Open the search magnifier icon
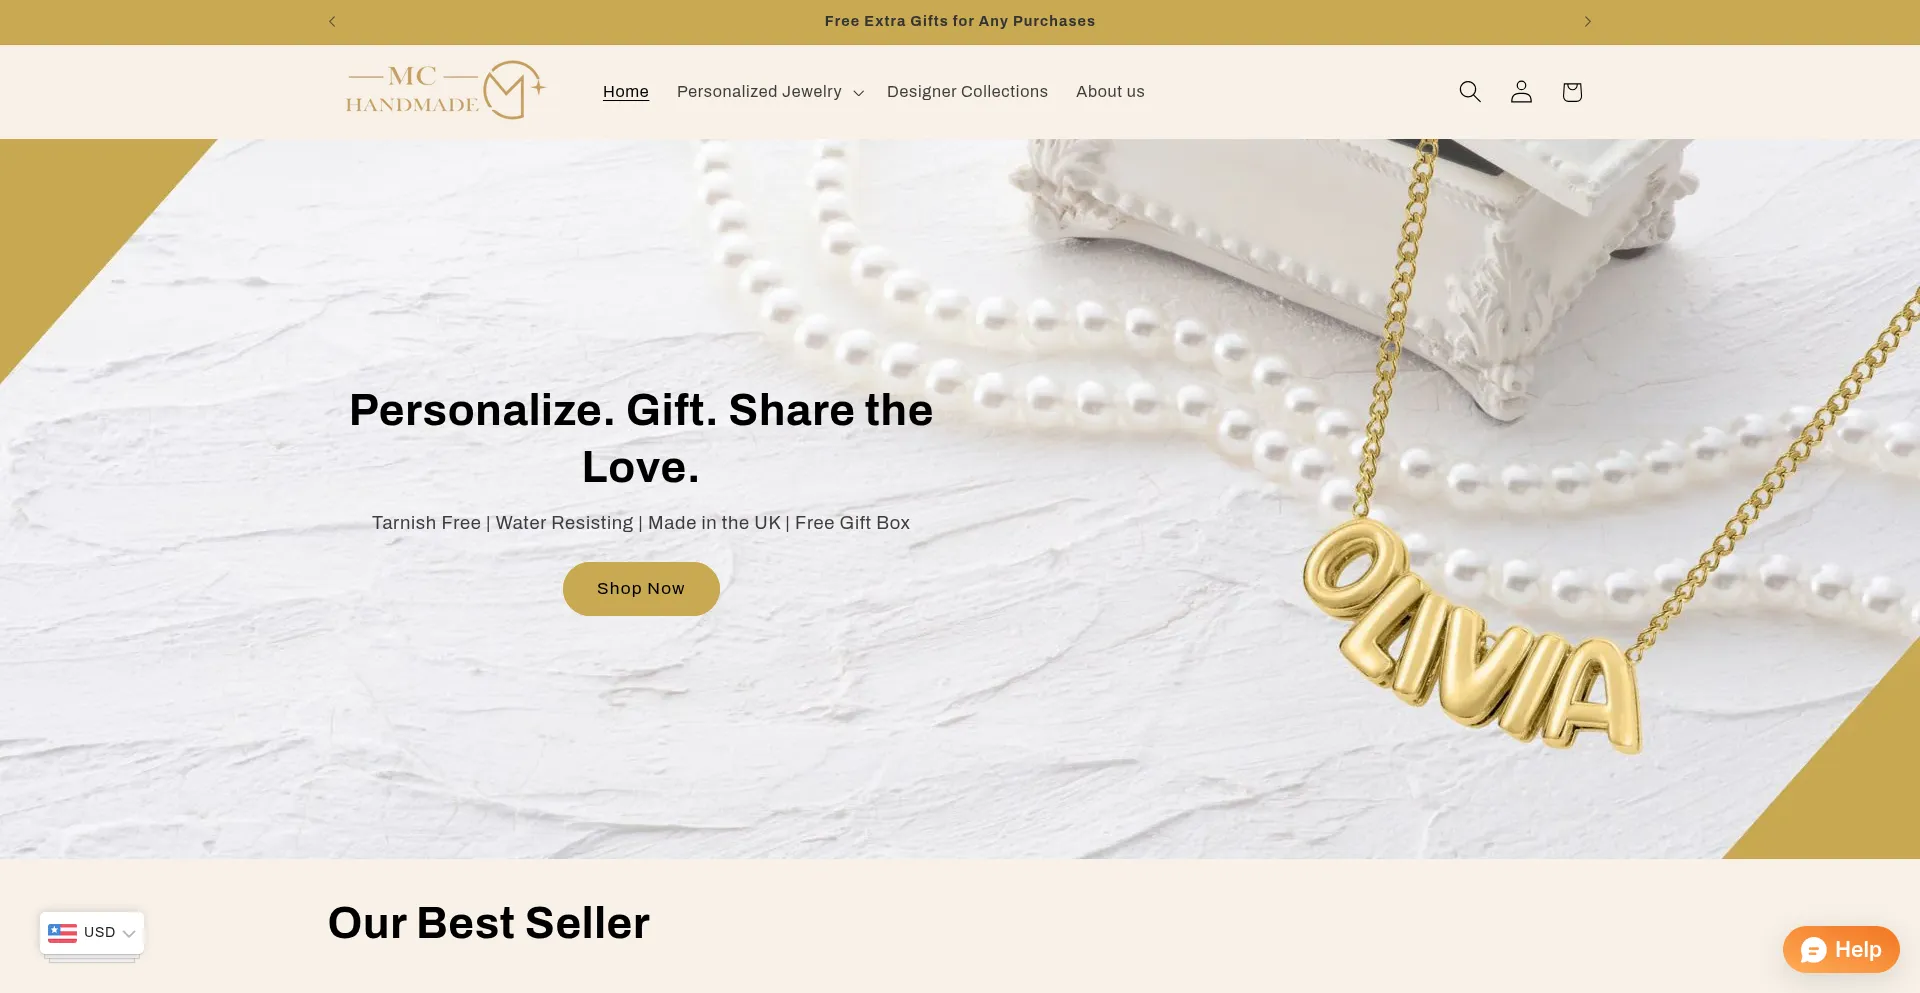This screenshot has width=1920, height=993. 1470,92
